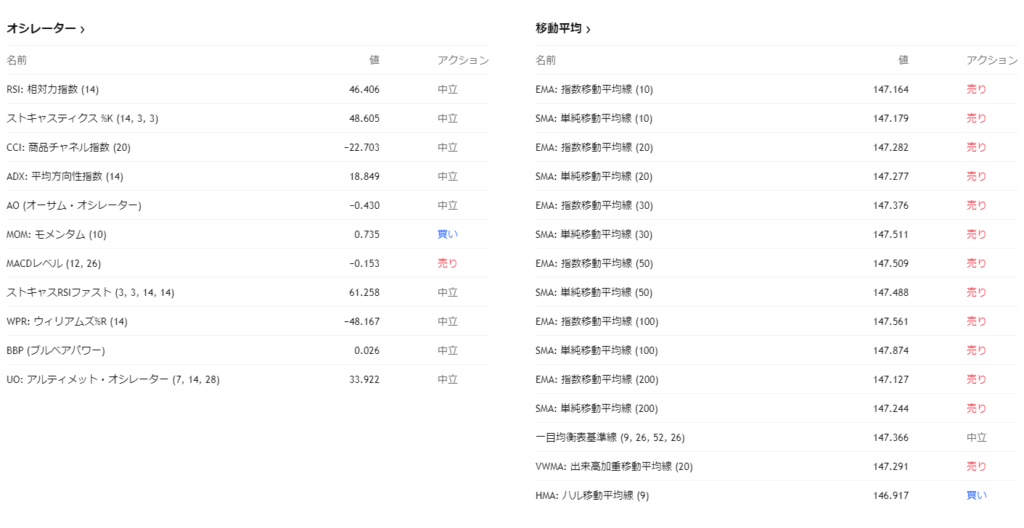
Task: Select the UO: アルティメット・オシレーター row label
Action: click(113, 380)
